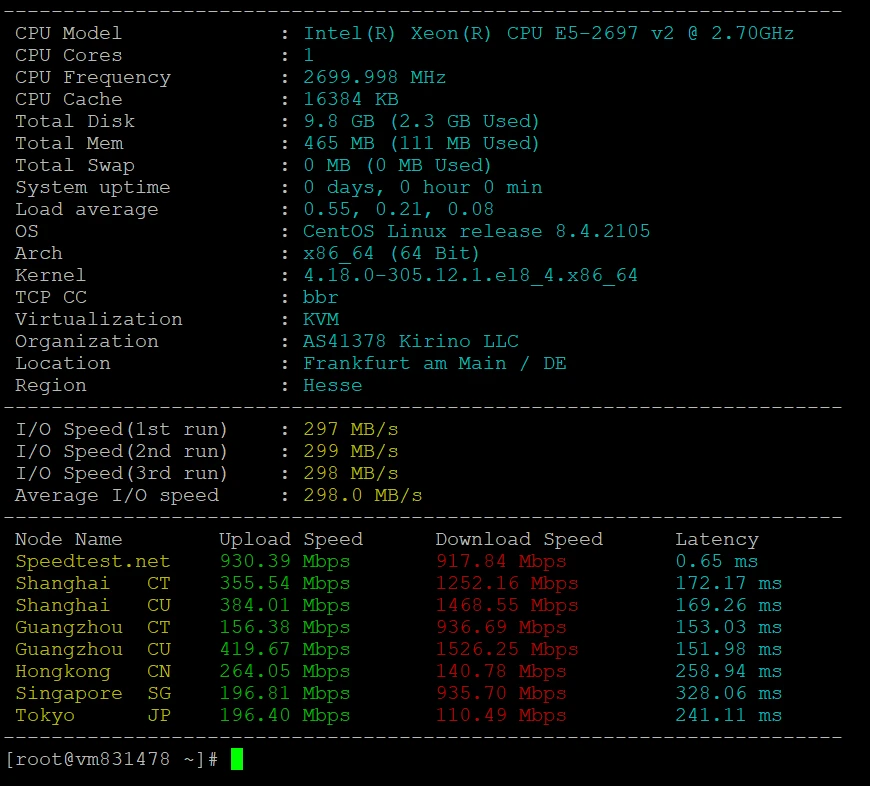Screen dimensions: 870x786
Task: Click the Shanghai CU upload 384.01 Mbps
Action: pos(285,605)
